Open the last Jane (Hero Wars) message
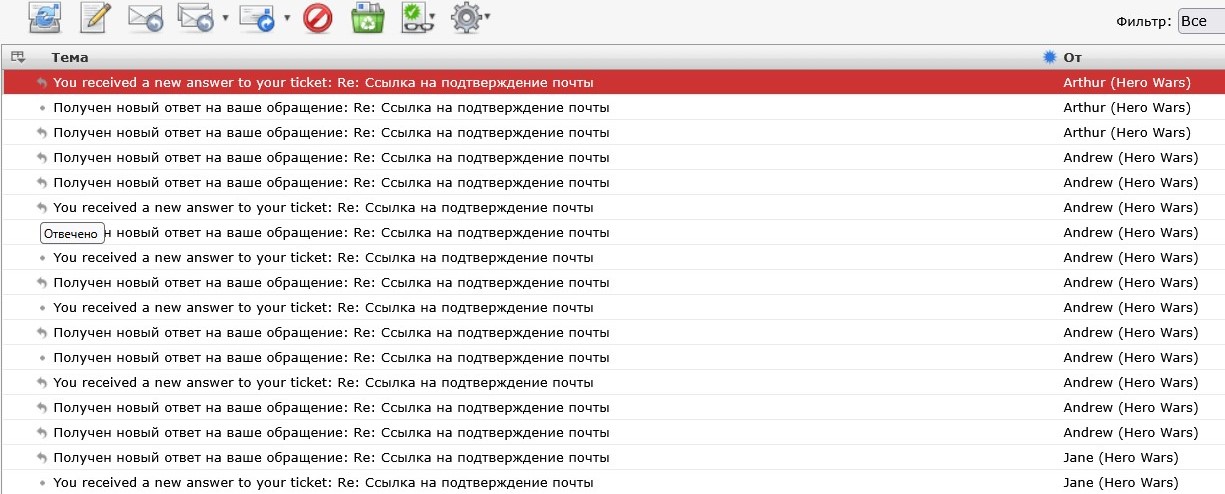Image resolution: width=1225 pixels, height=494 pixels. (330, 482)
